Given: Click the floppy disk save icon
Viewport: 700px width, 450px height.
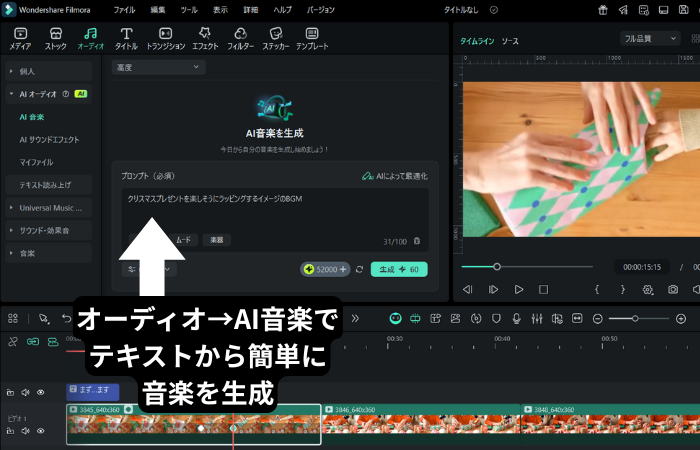Looking at the screenshot, I should pos(683,10).
